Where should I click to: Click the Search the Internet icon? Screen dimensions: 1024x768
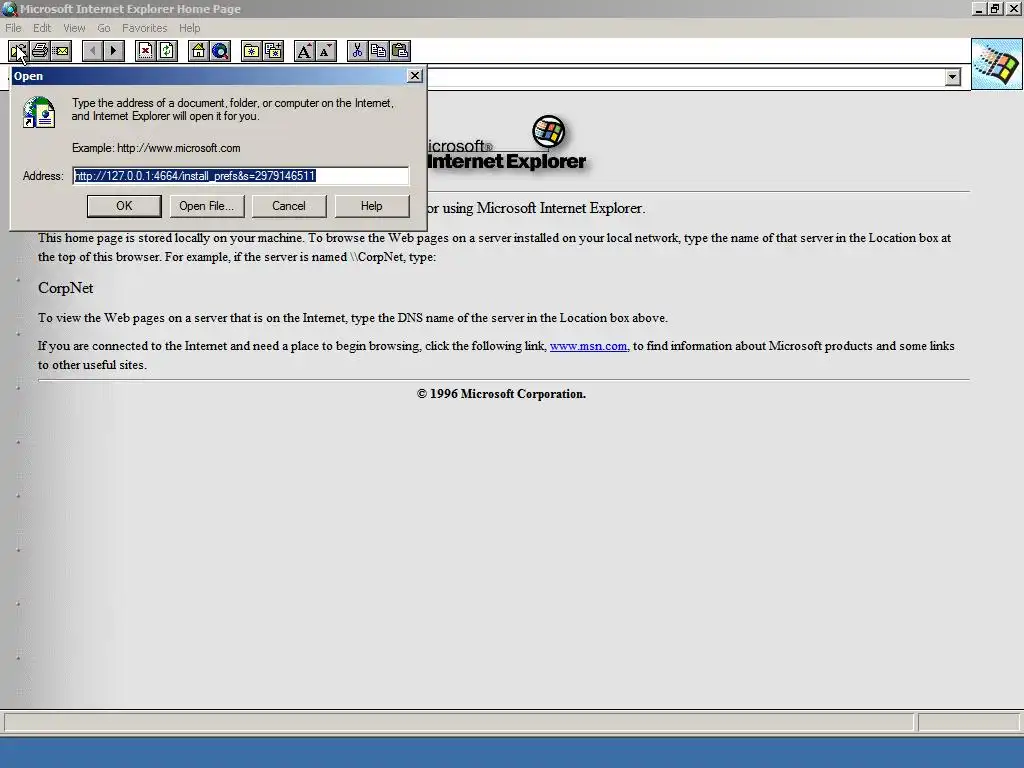pyautogui.click(x=220, y=51)
